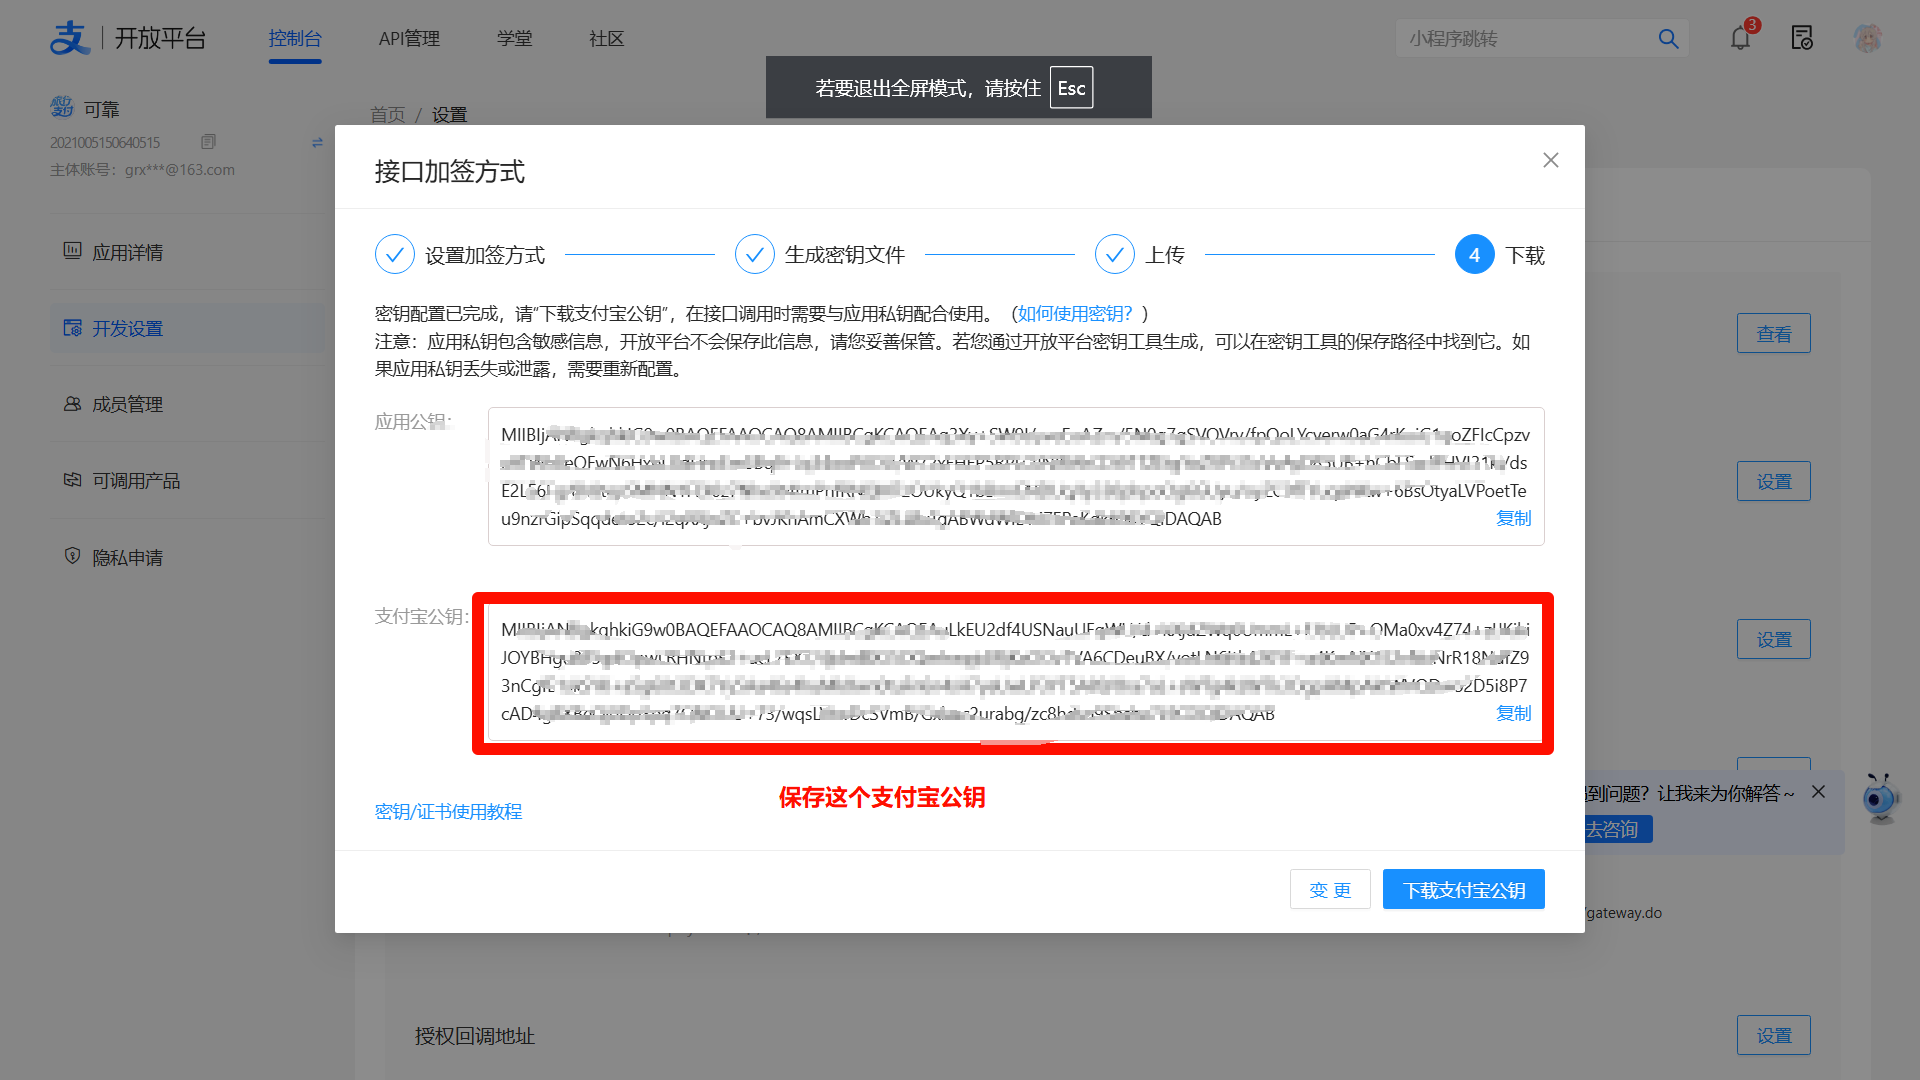Click the Alipay open platform logo
The image size is (1920, 1080).
click(70, 37)
